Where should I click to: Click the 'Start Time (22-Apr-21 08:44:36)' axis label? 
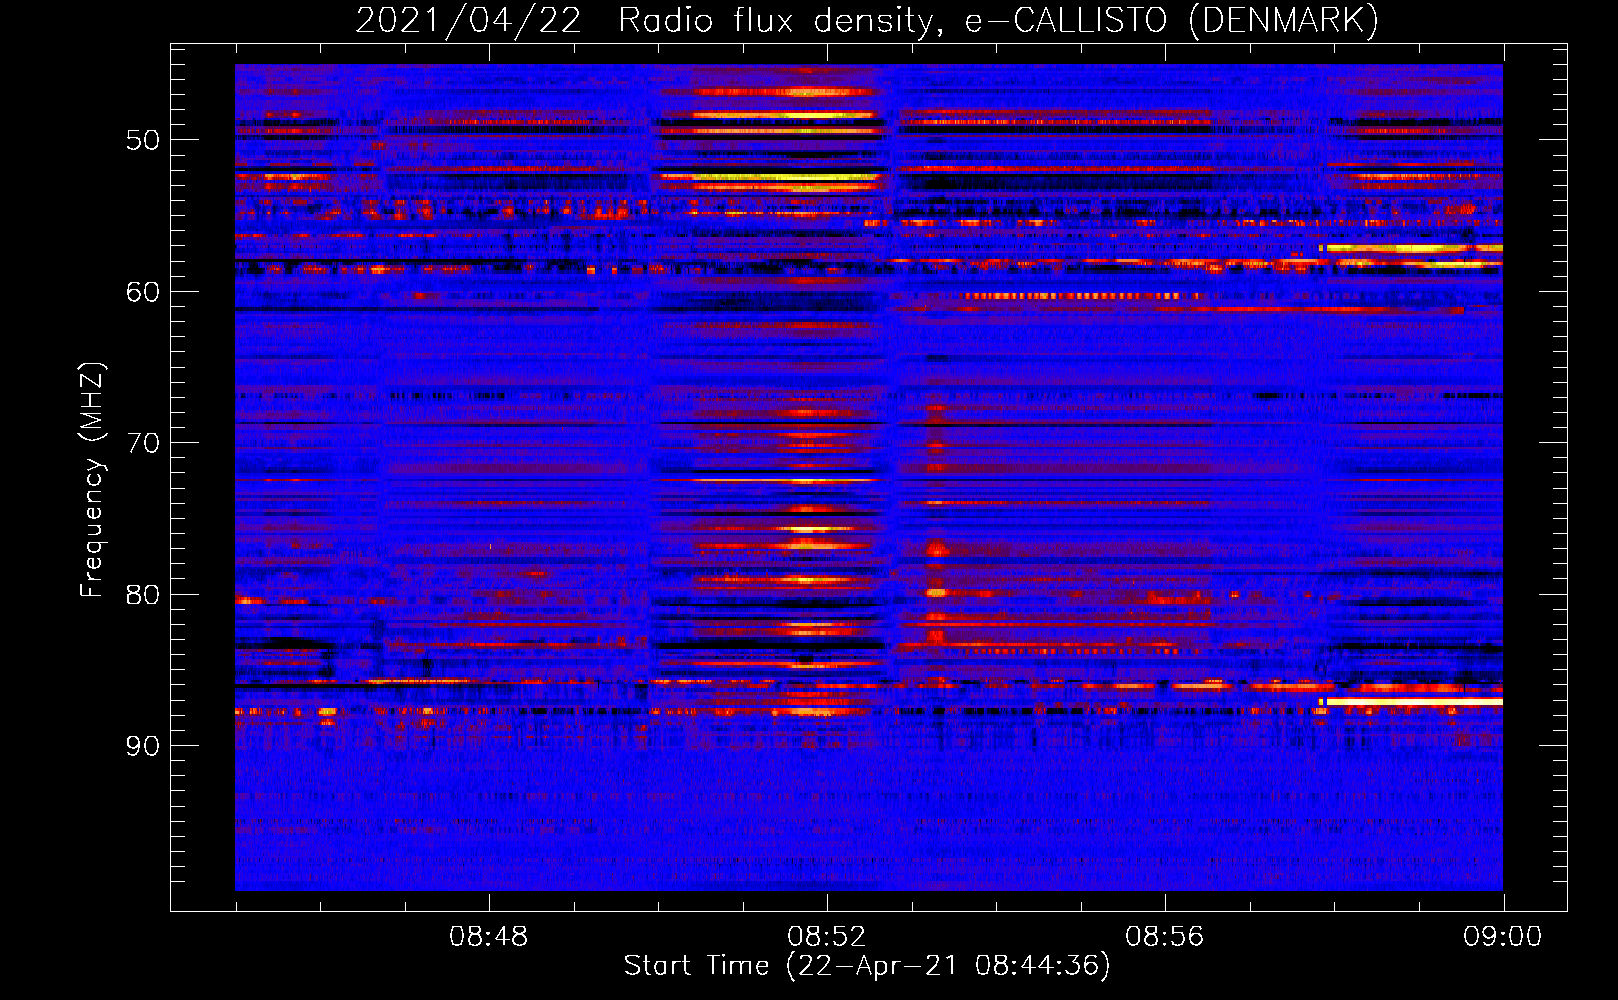point(867,966)
